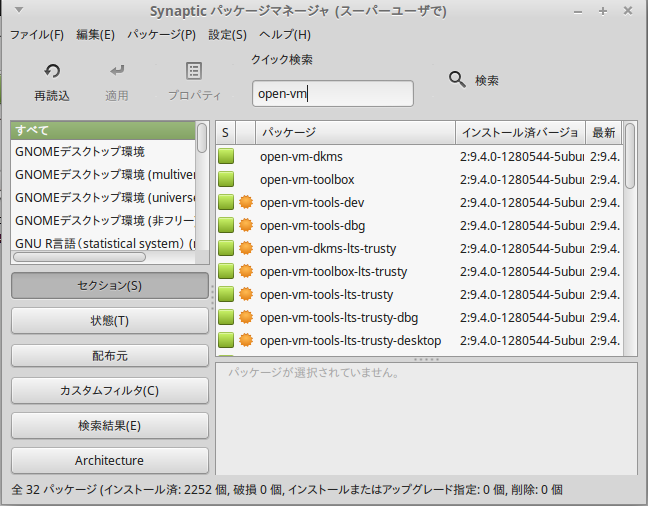Select the open-vm-tools-dbg package name
The width and height of the screenshot is (648, 506).
coord(312,226)
